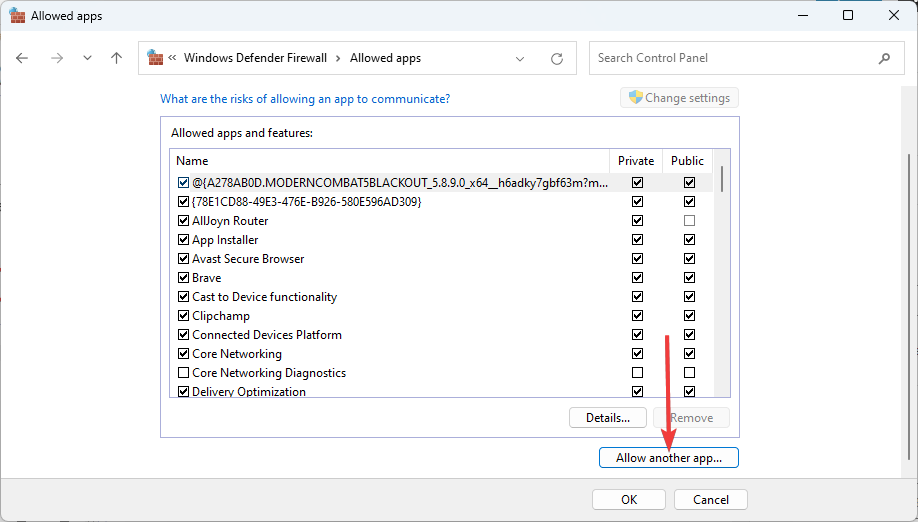This screenshot has width=918, height=522.
Task: Disable Private for AllJoyn Router
Action: [638, 221]
